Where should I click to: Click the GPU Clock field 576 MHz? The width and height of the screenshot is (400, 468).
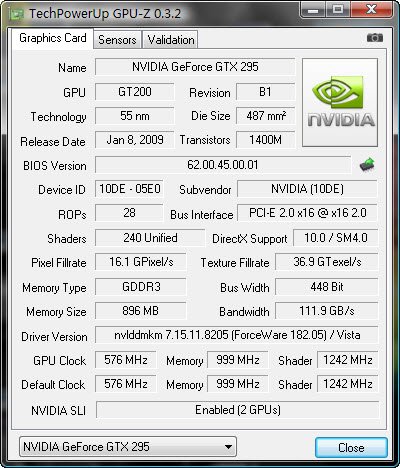126,360
